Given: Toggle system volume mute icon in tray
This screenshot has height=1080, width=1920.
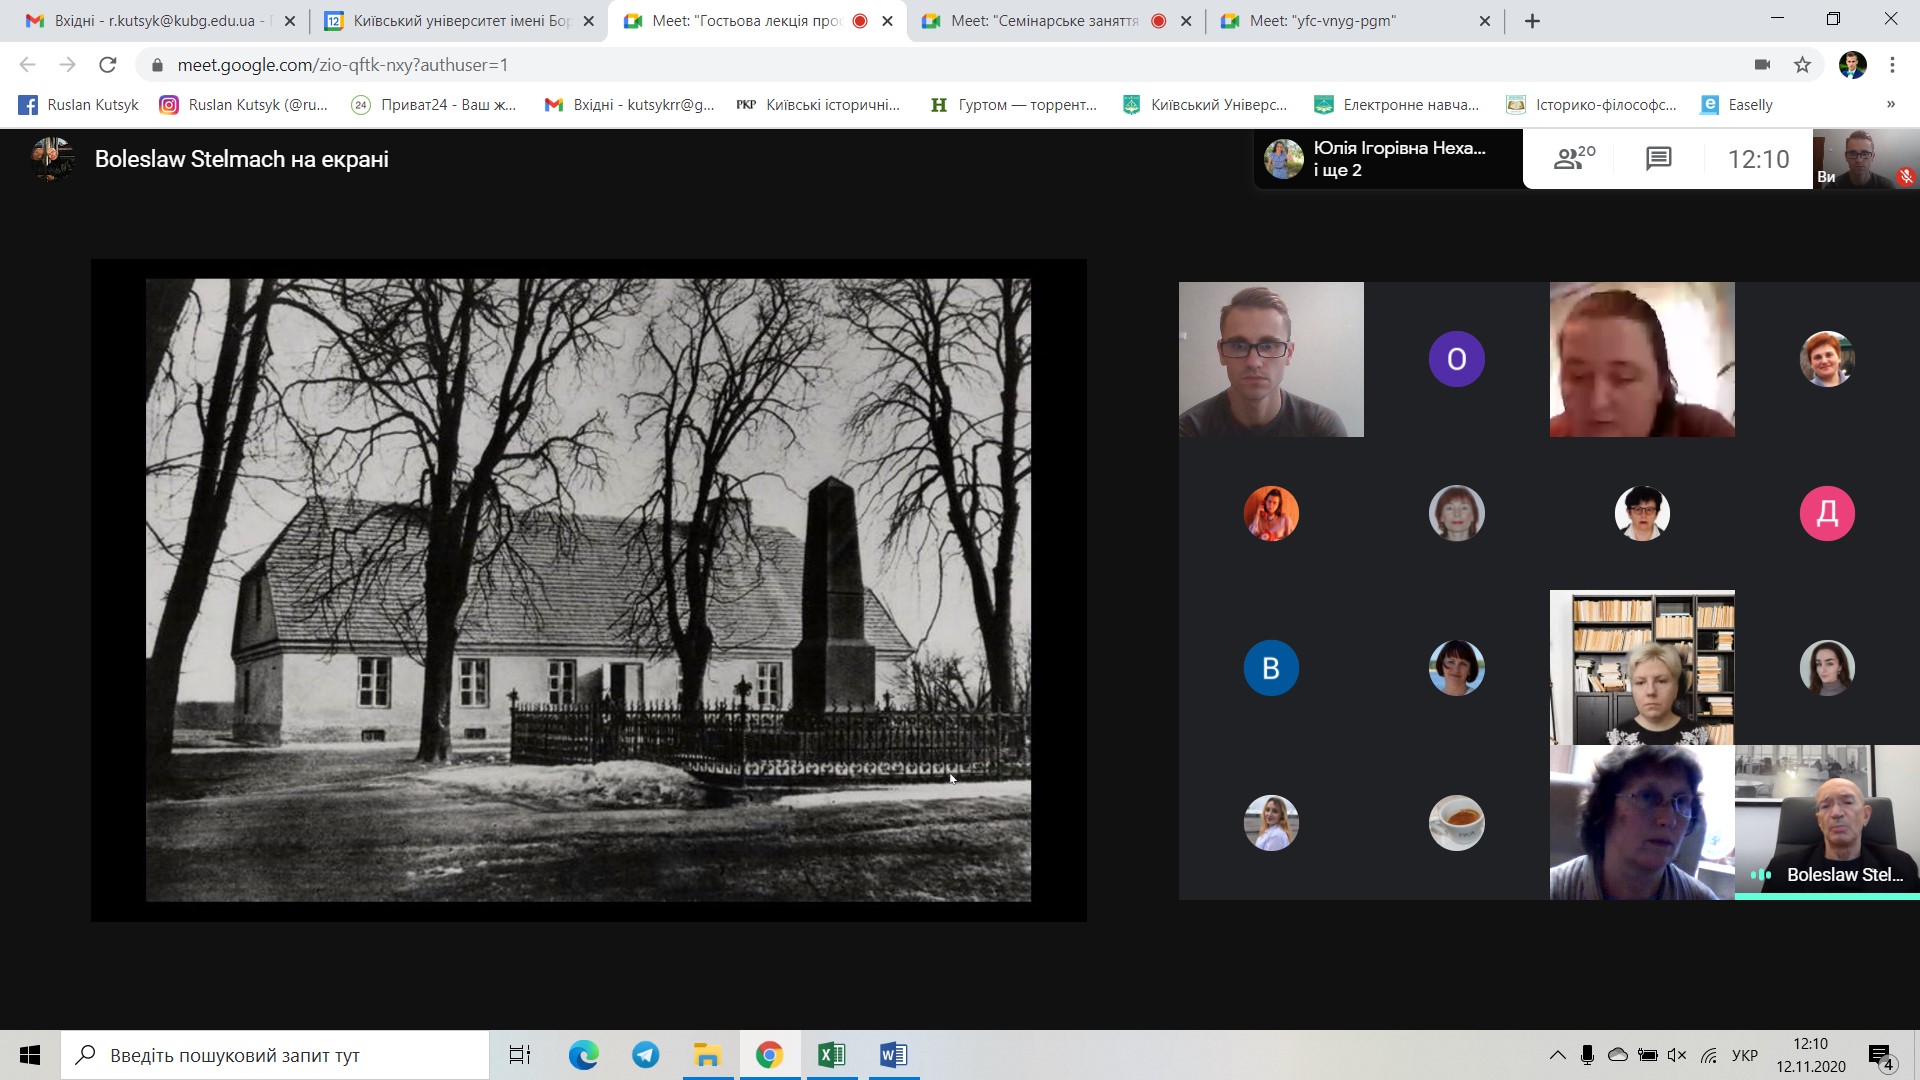Looking at the screenshot, I should click(x=1677, y=1056).
